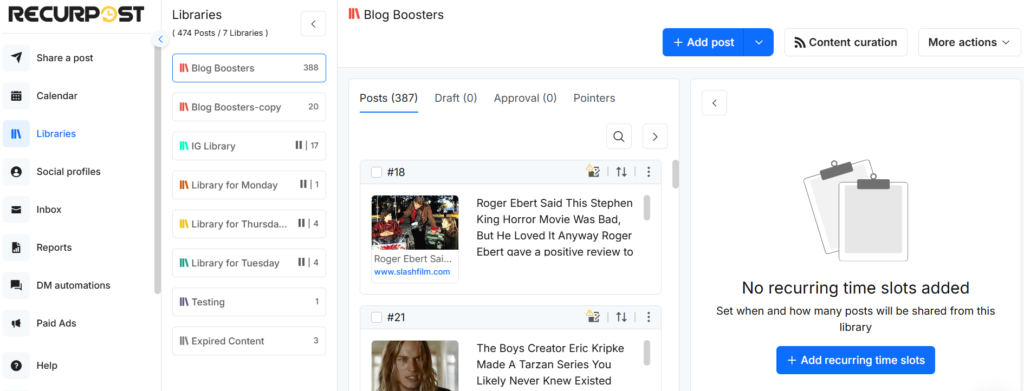Screen dimensions: 1024x391
Task: Select the Library for Monday entry
Action: tap(249, 185)
